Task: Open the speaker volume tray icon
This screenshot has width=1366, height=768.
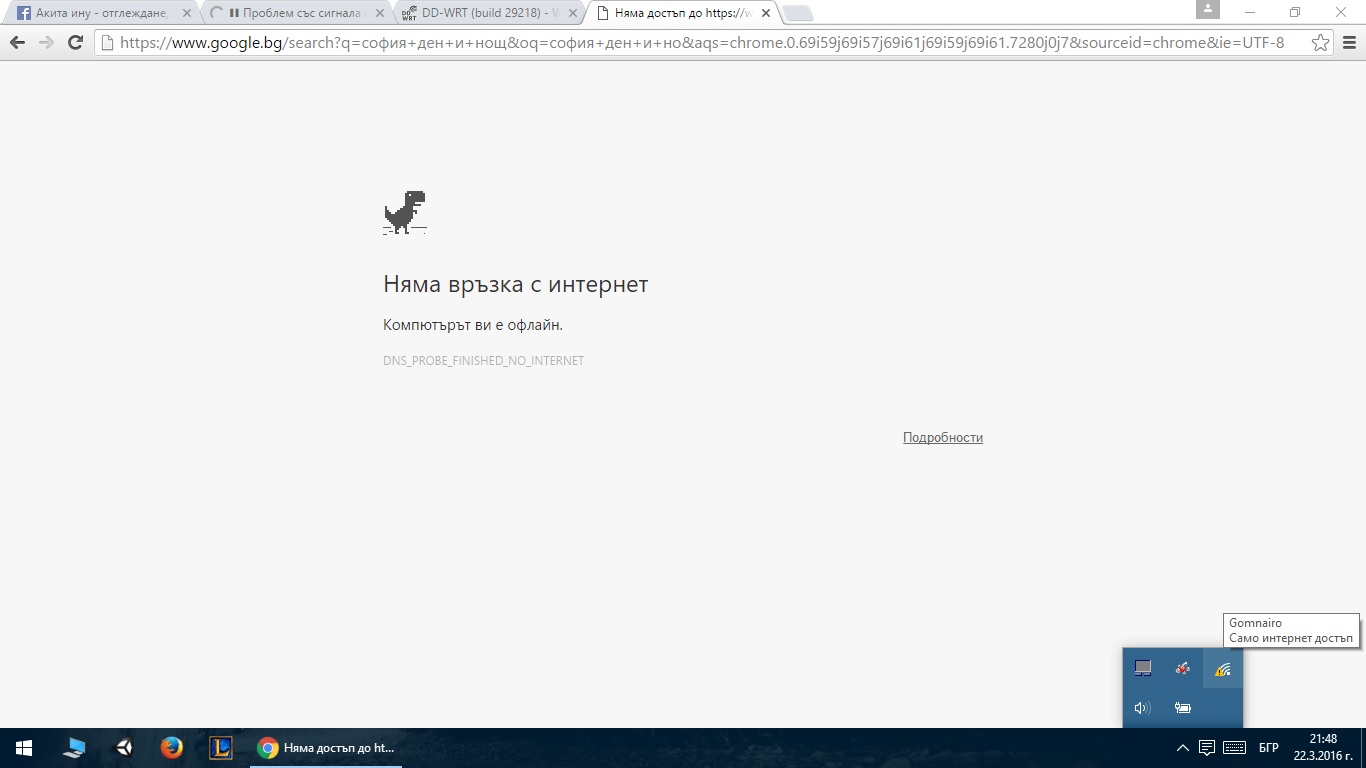Action: click(x=1143, y=708)
